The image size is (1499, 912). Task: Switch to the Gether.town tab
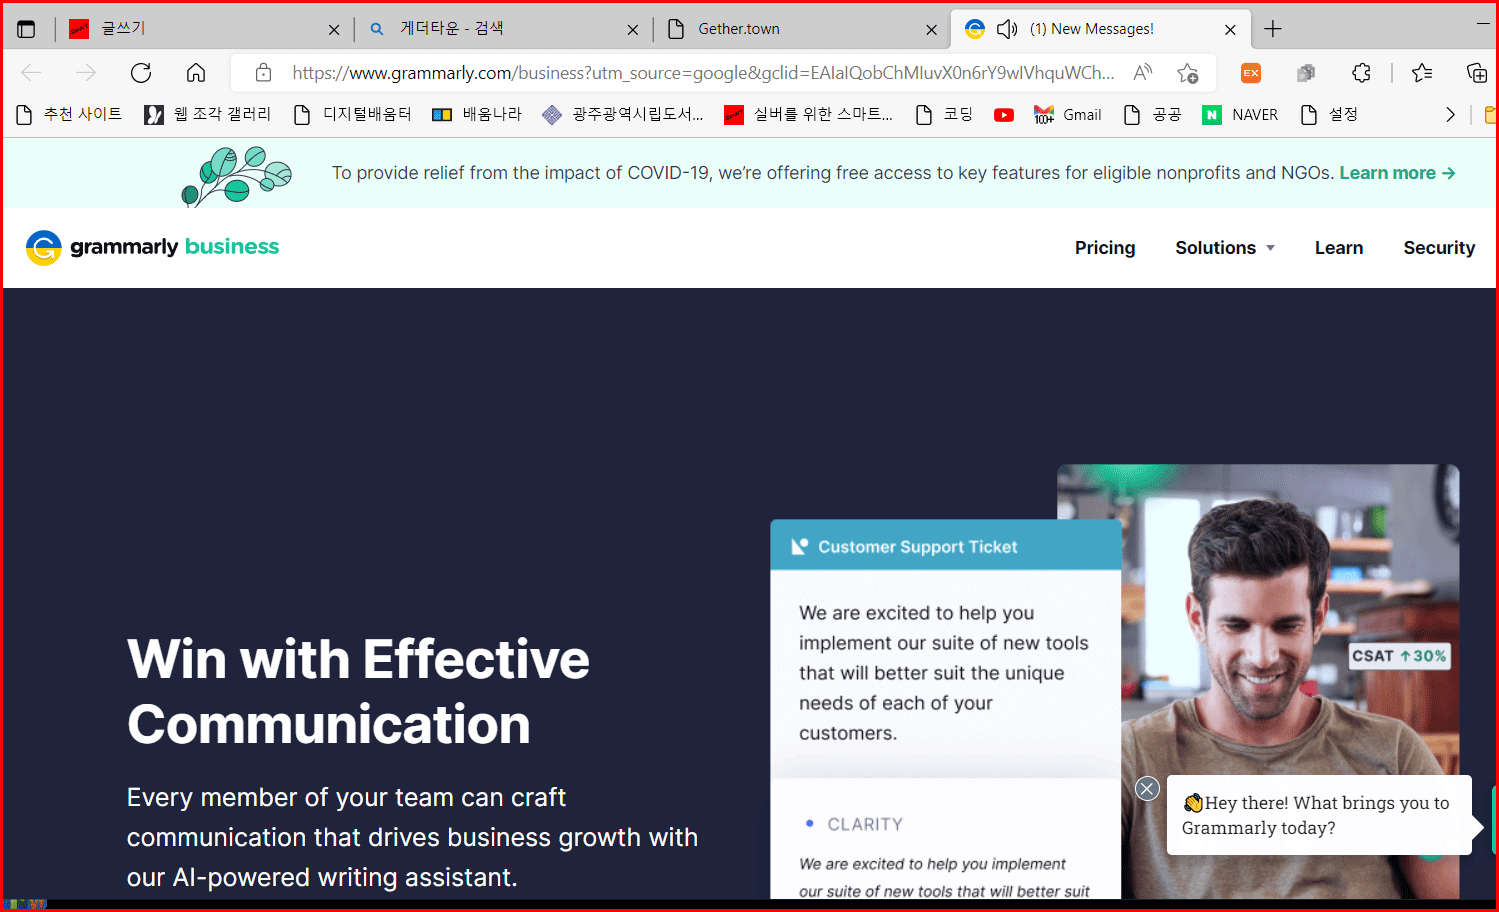point(800,29)
